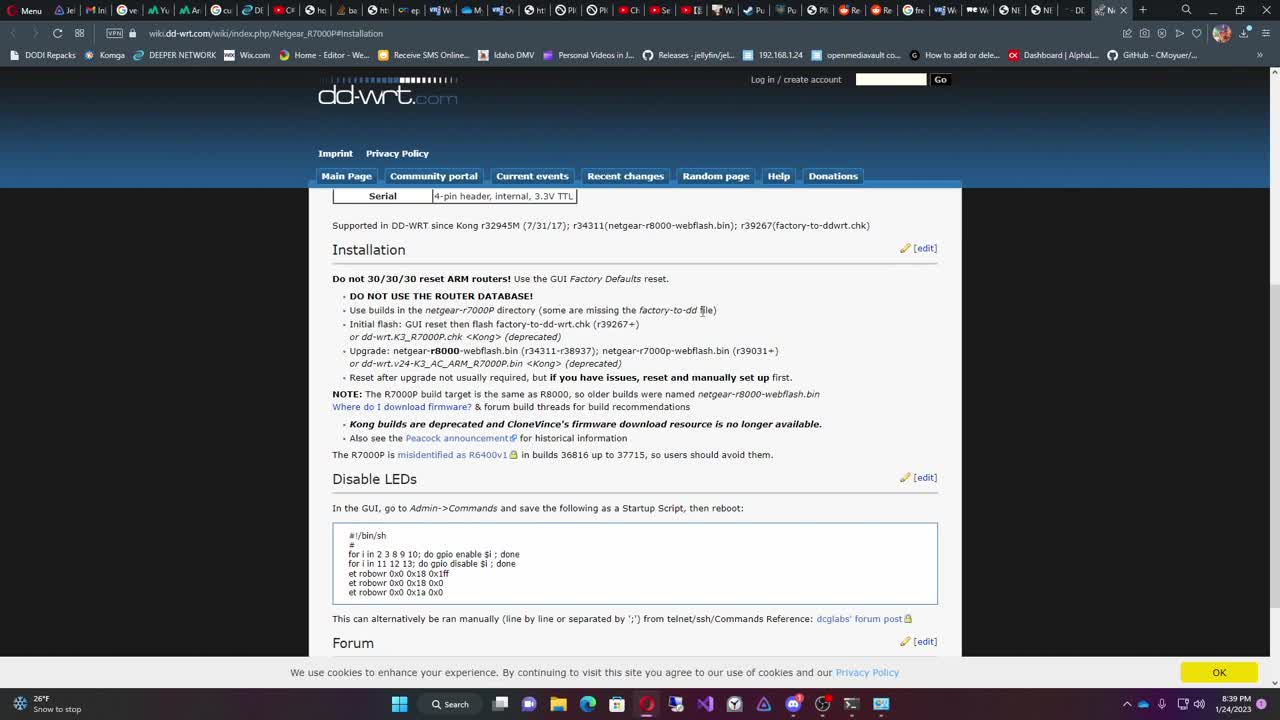Click the wiki search input box
The width and height of the screenshot is (1280, 720).
point(891,79)
